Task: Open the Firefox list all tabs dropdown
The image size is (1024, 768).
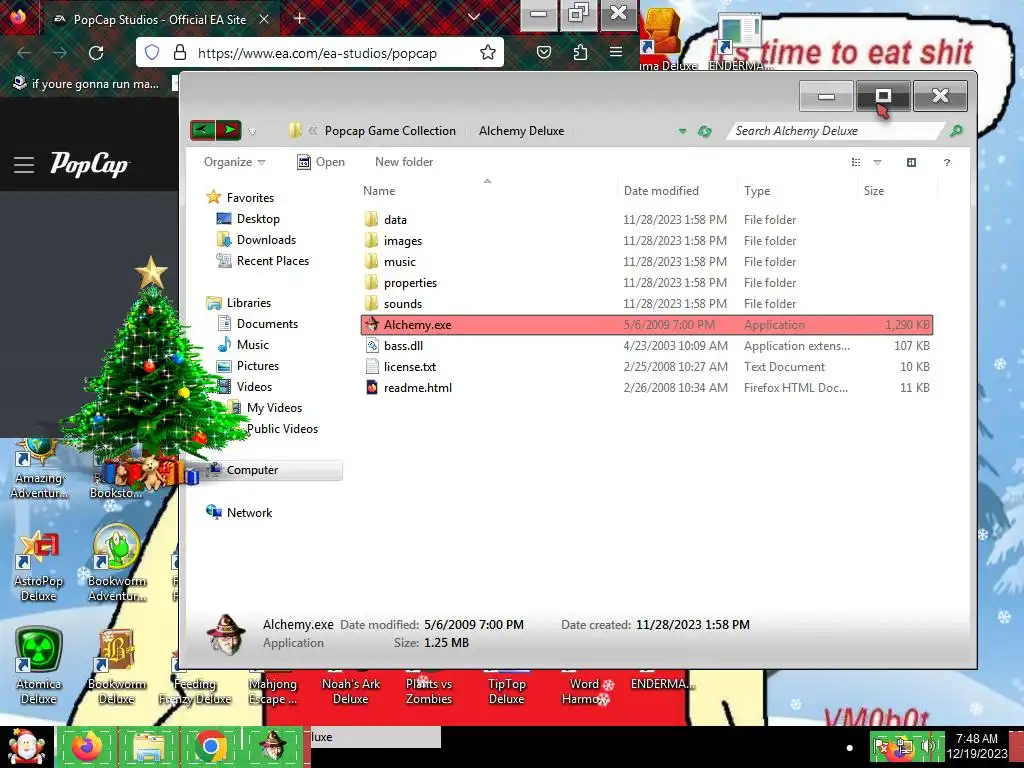Action: [x=474, y=18]
